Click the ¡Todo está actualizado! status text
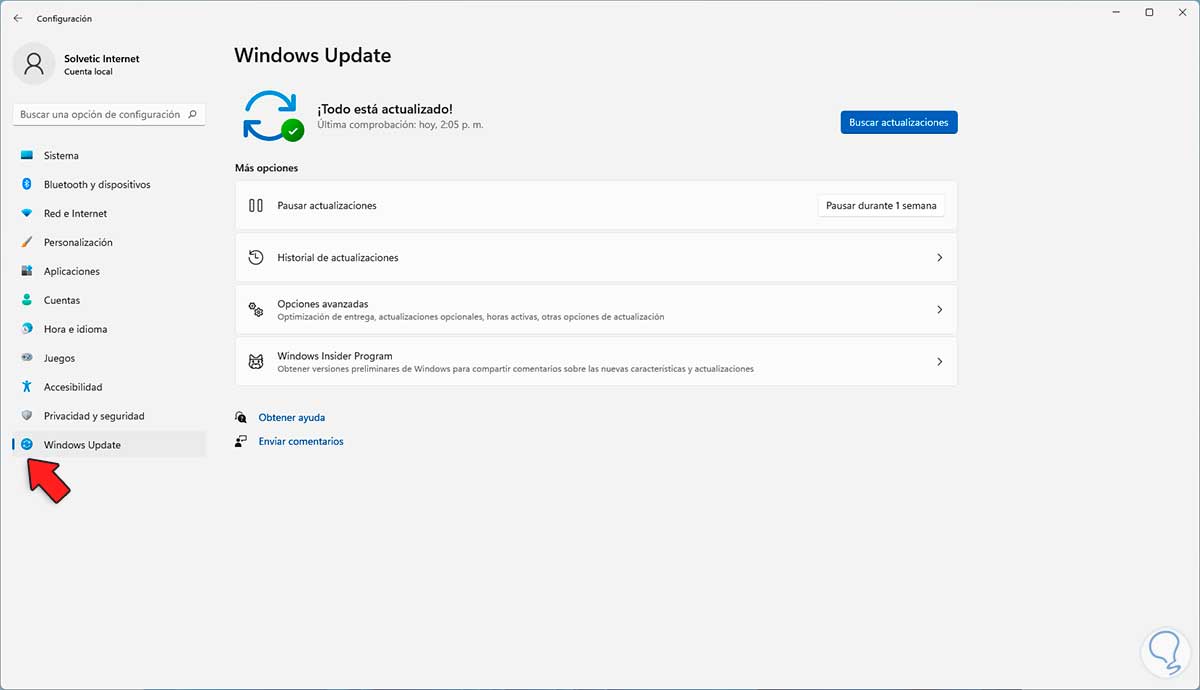 coord(385,109)
